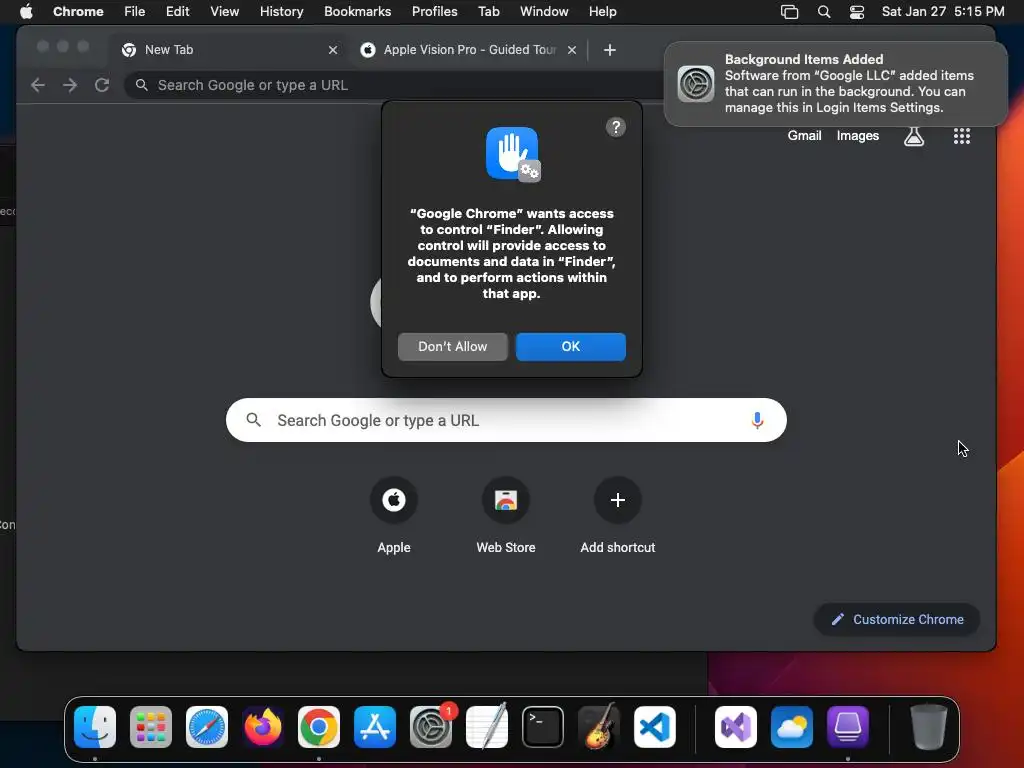
Task: Open the View menu
Action: 224,11
